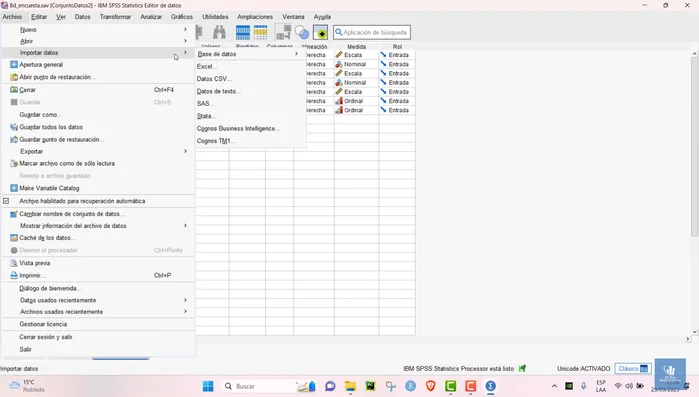699x397 pixels.
Task: Select Vista previa menu entry
Action: tap(34, 263)
